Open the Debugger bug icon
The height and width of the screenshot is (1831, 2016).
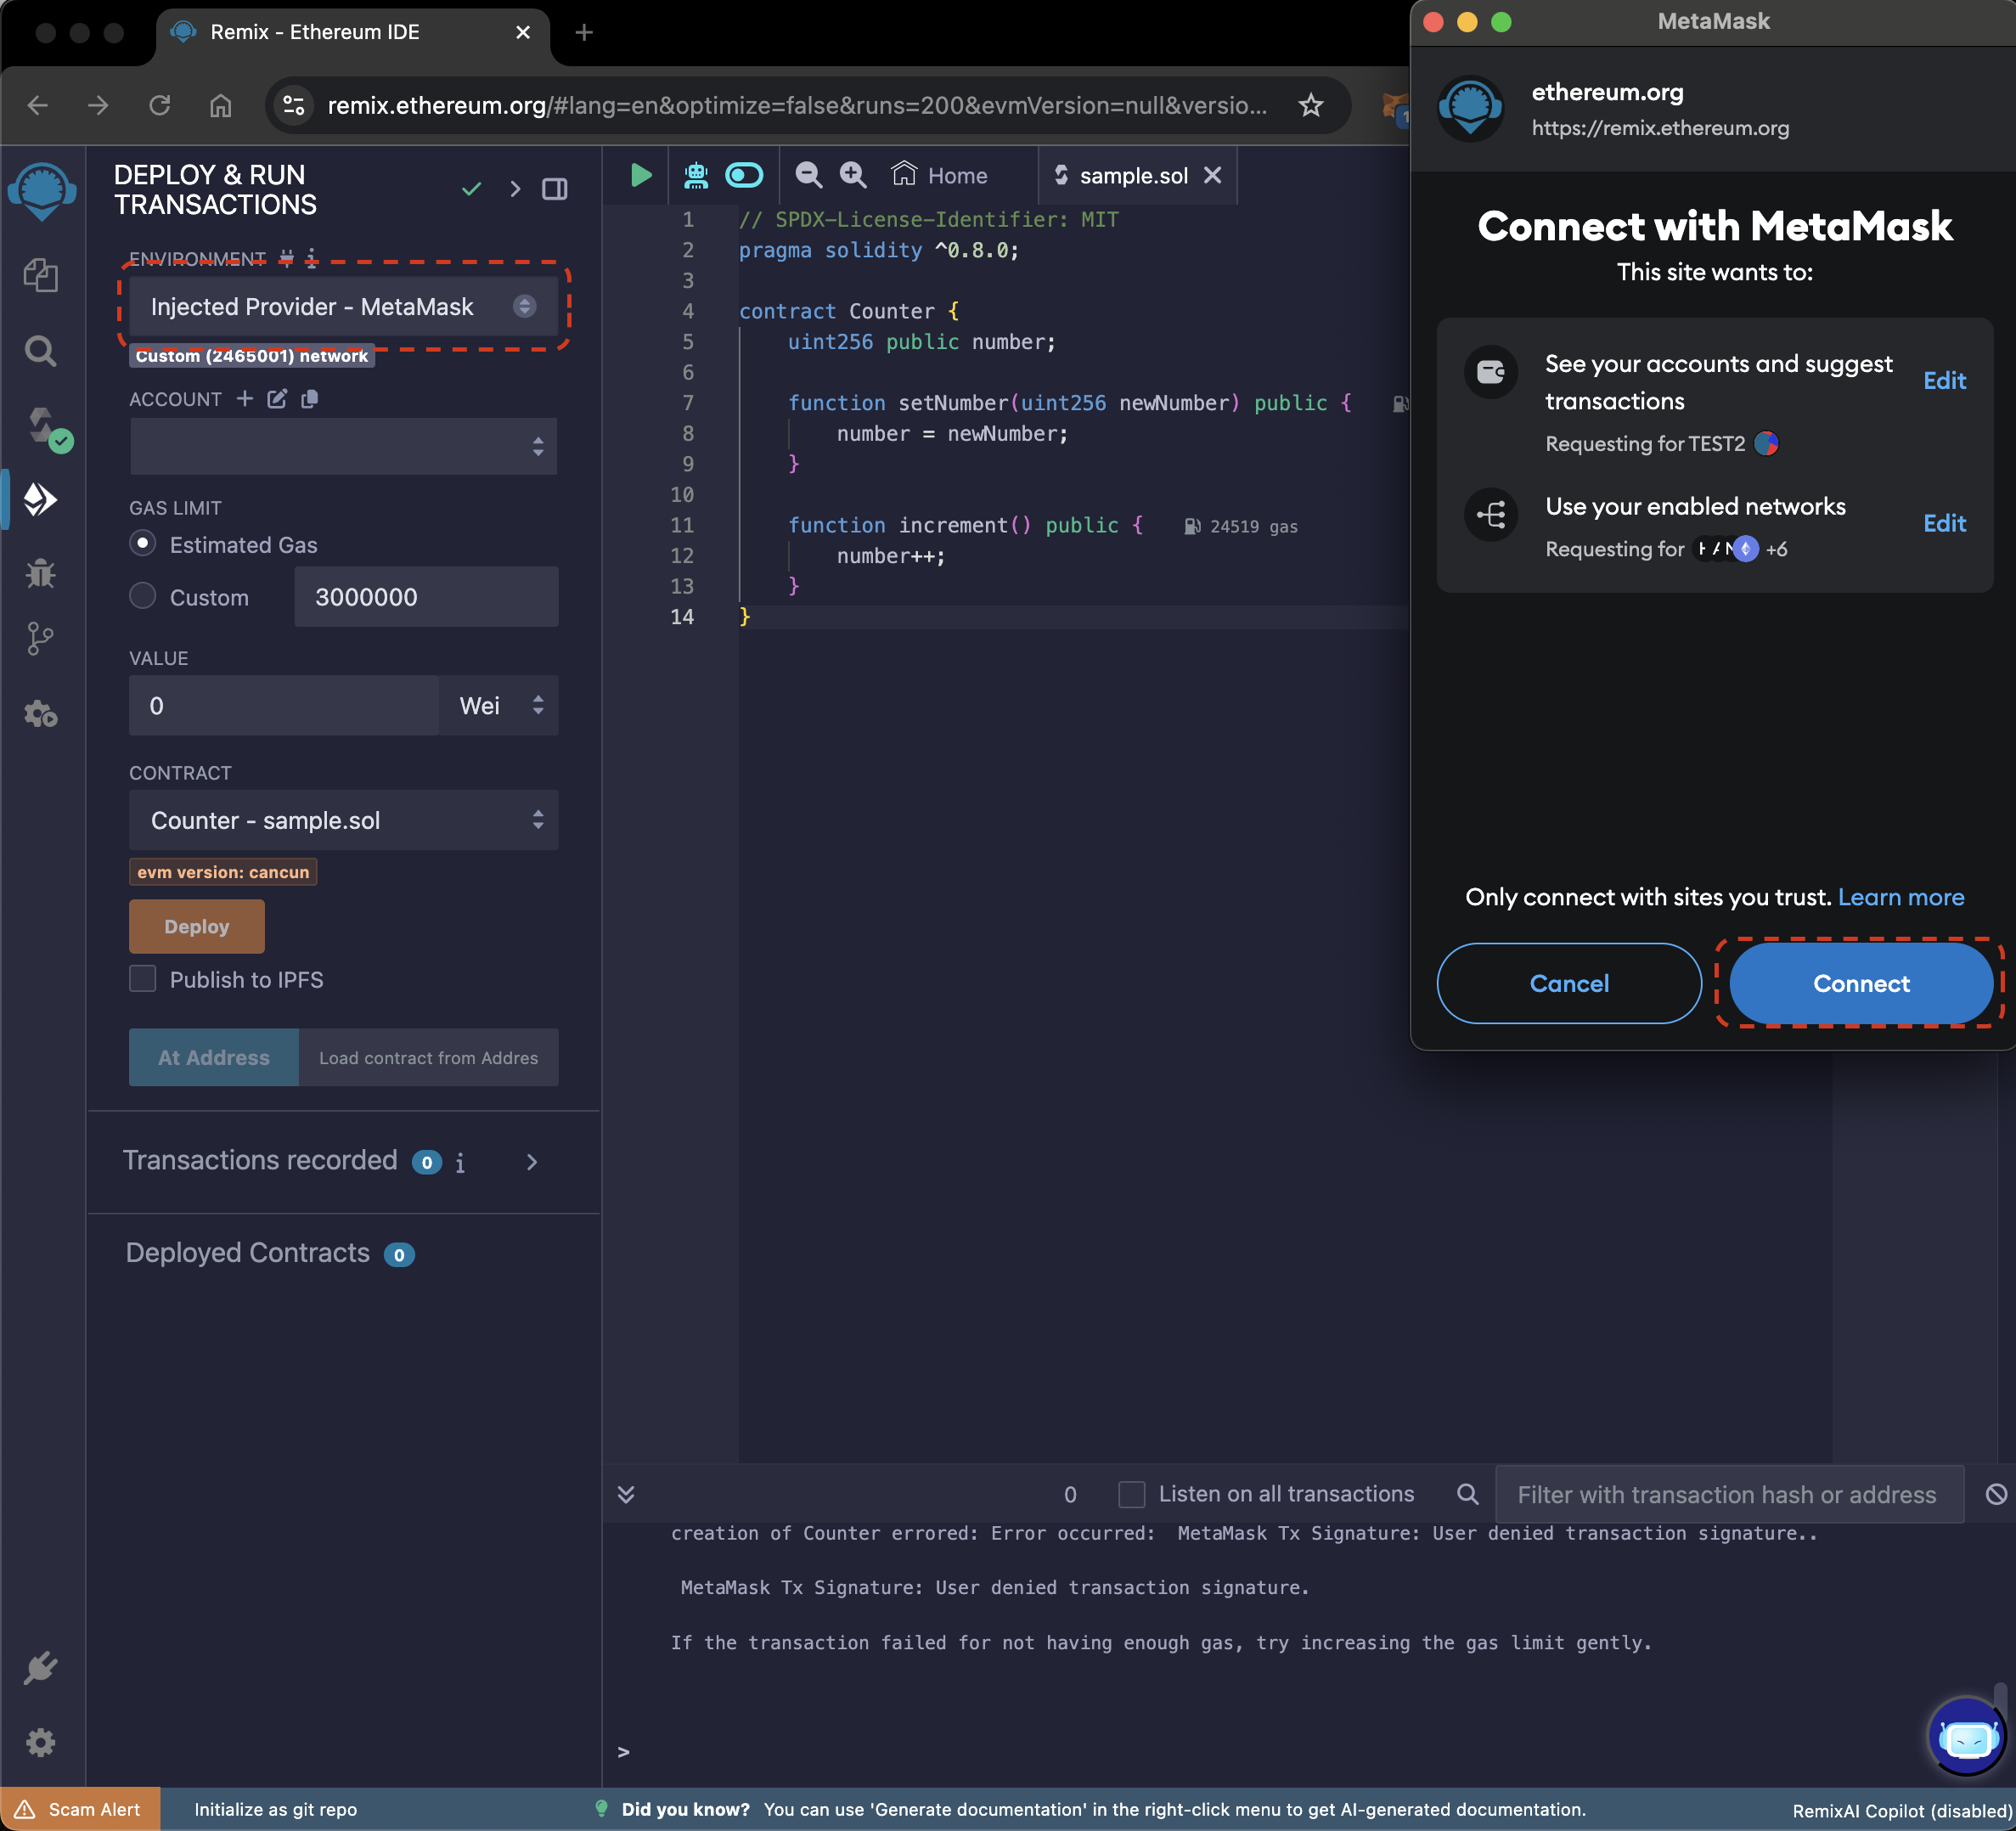[40, 573]
